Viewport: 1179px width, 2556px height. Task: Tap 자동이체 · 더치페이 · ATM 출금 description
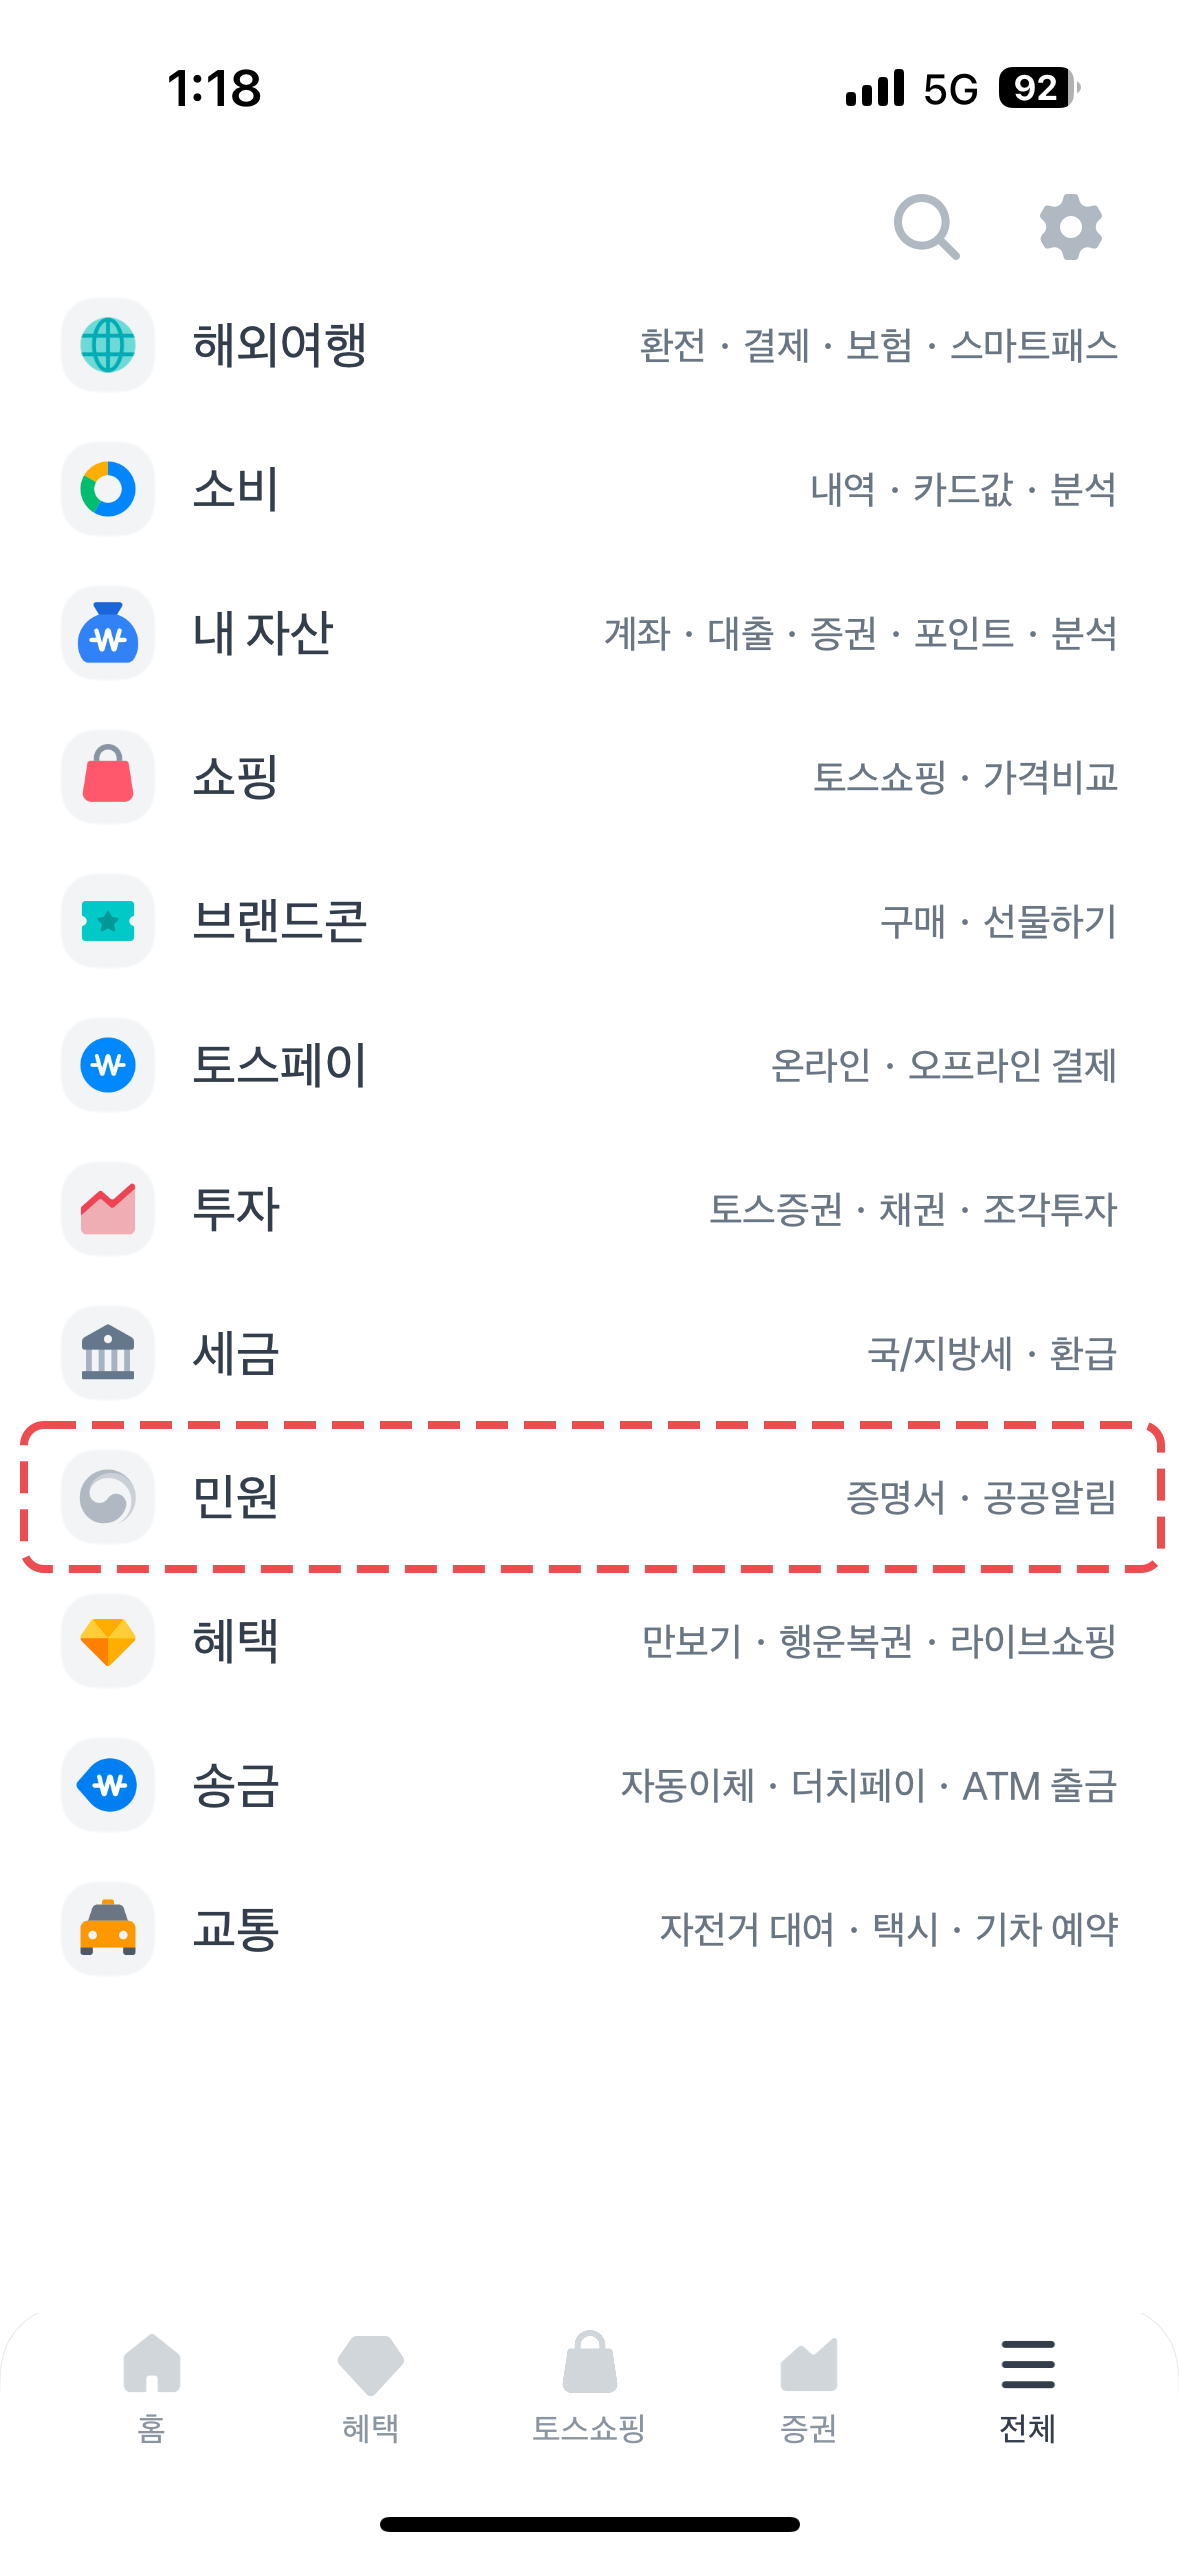click(x=868, y=1785)
